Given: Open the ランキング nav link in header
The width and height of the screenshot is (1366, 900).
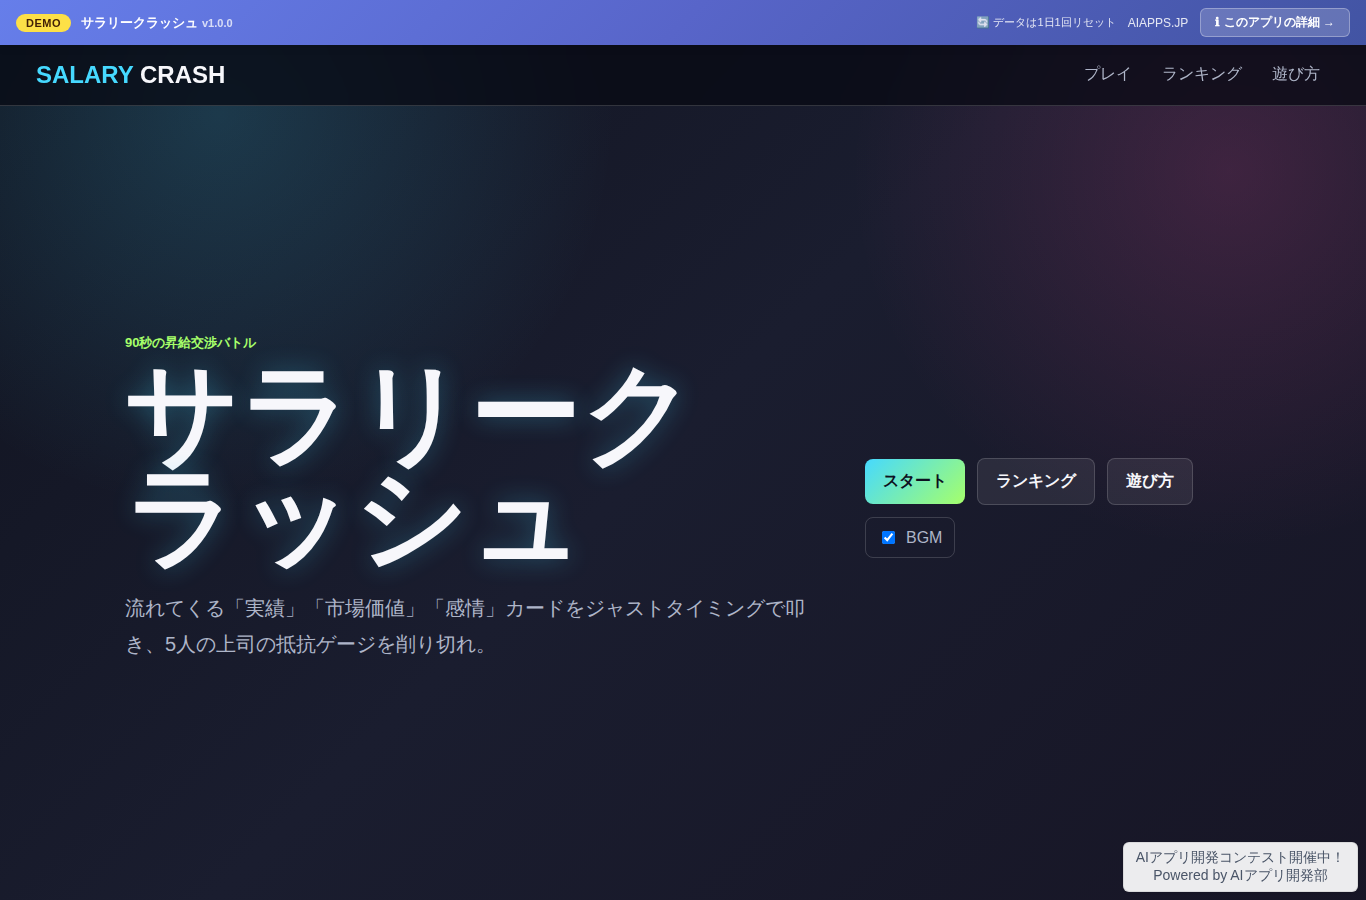Looking at the screenshot, I should (1201, 74).
